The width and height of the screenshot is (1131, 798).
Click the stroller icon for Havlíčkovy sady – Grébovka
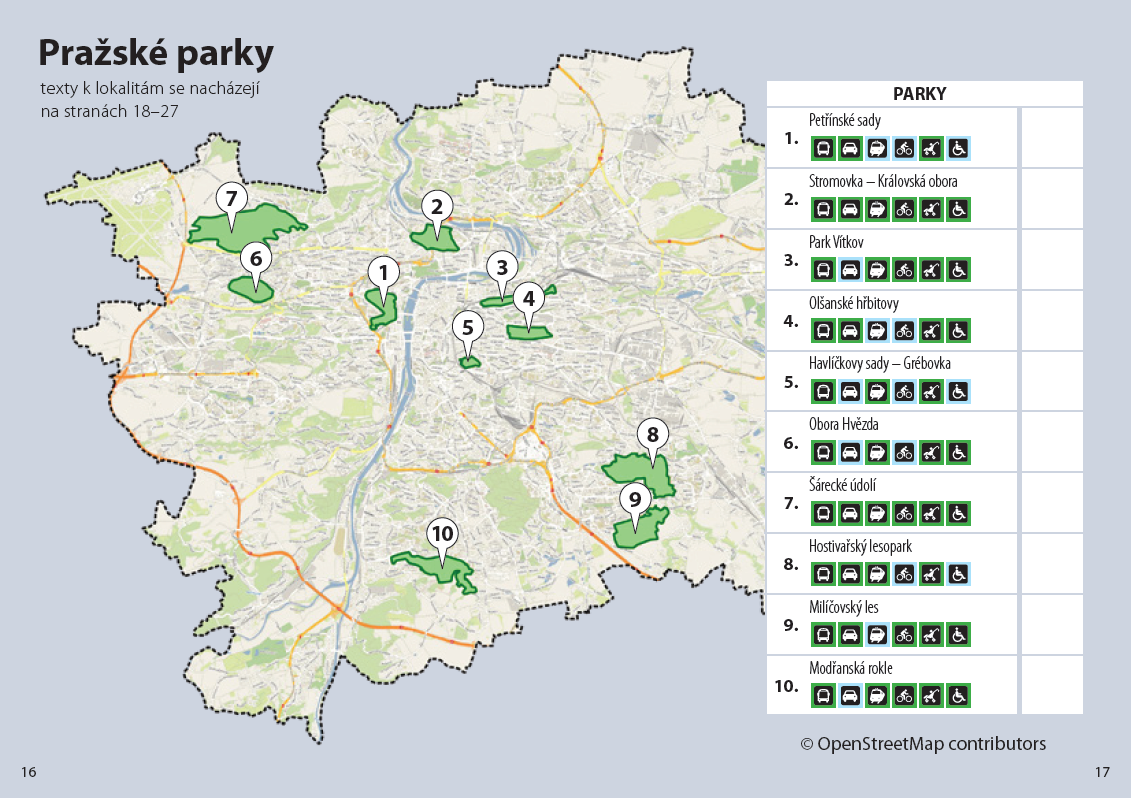[x=931, y=392]
